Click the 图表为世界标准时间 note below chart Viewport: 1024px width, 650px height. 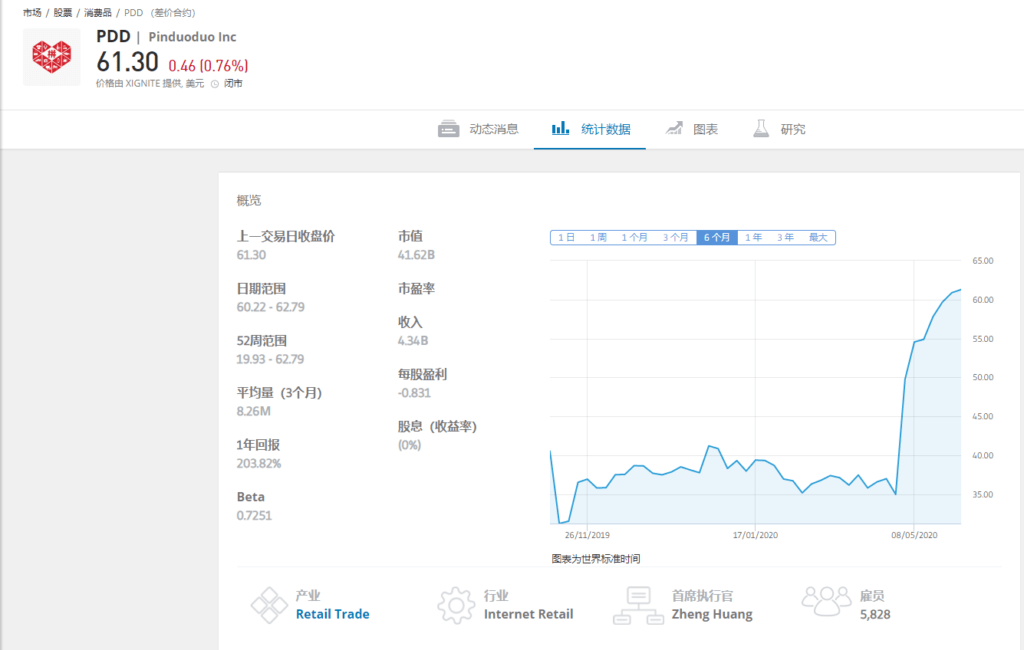click(596, 559)
